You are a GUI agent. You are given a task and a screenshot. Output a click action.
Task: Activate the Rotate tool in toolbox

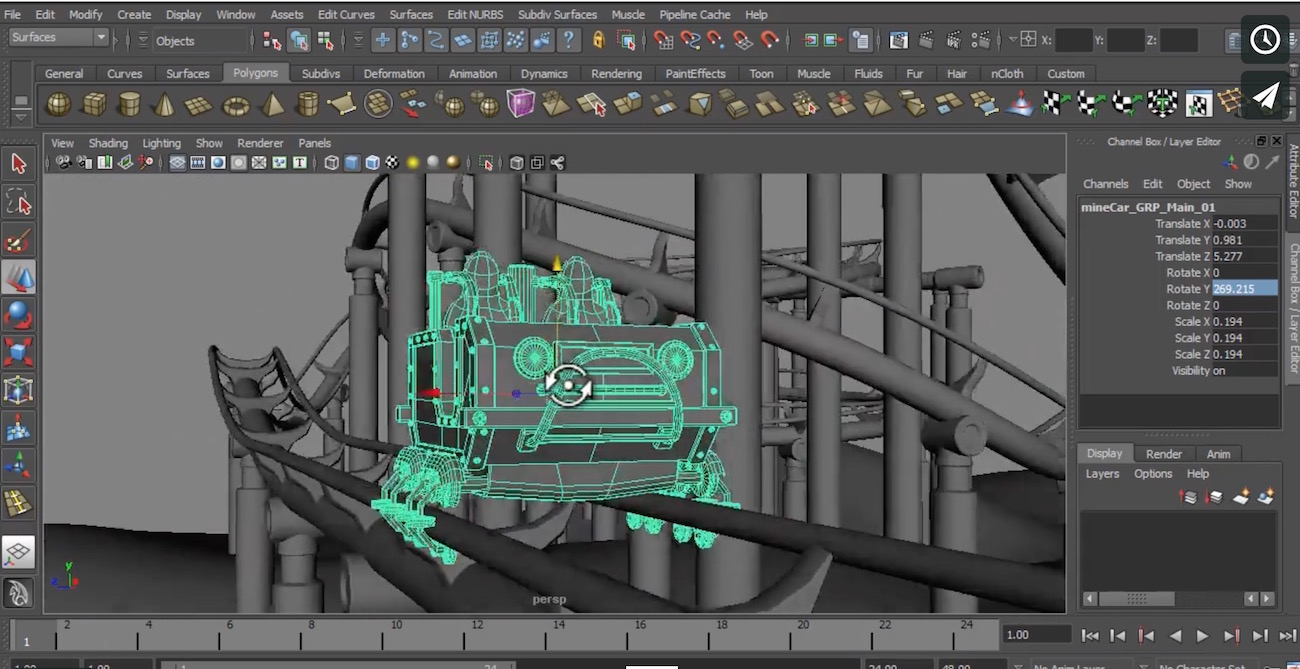click(19, 315)
